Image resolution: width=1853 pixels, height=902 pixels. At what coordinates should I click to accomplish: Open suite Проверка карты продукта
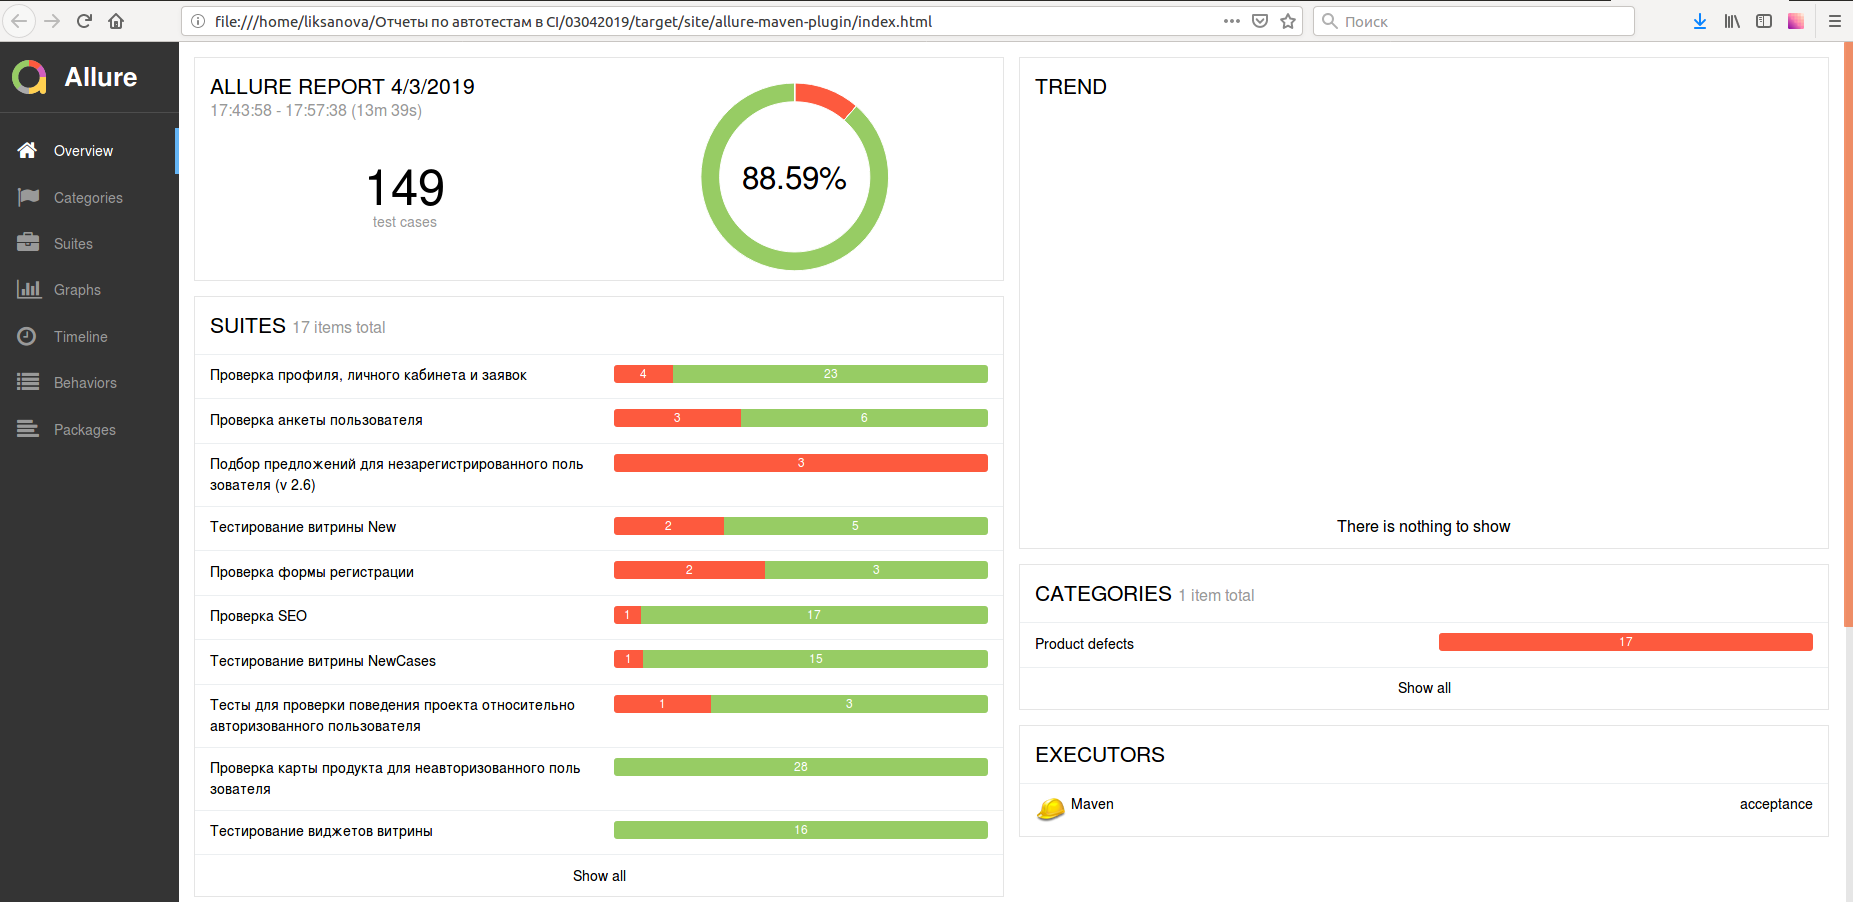click(x=599, y=779)
